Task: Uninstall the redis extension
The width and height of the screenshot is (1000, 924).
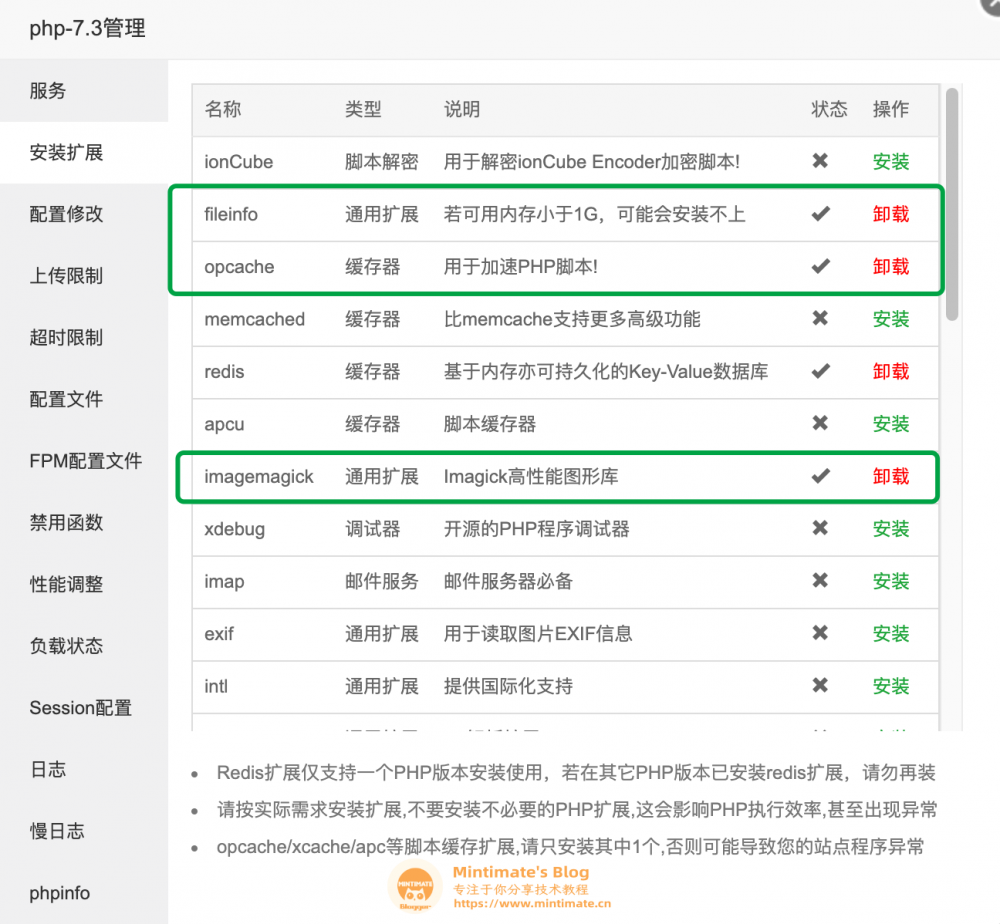Action: [891, 371]
